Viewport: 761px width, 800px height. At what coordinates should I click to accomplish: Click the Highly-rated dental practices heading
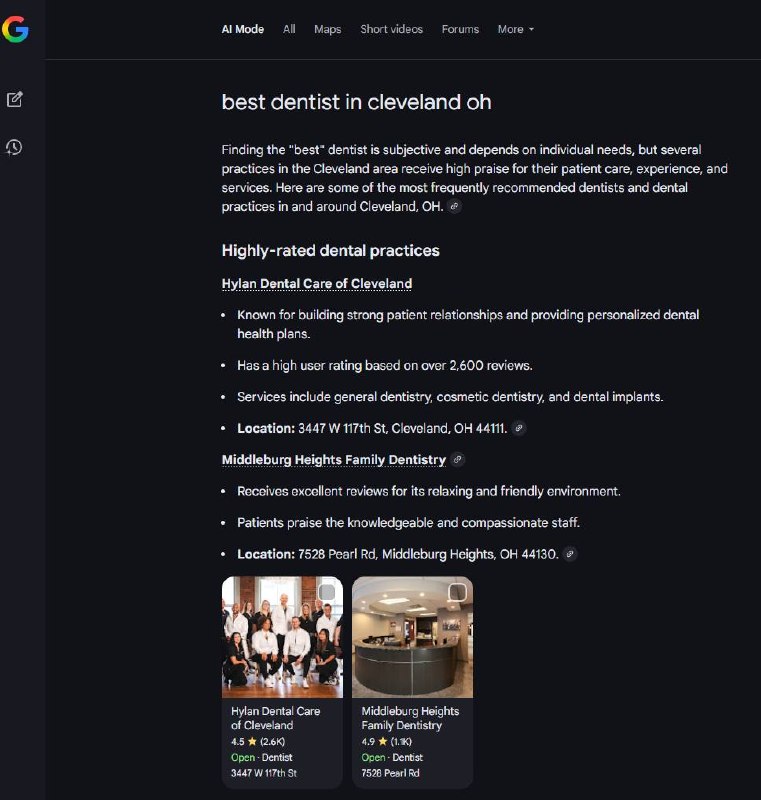point(331,251)
